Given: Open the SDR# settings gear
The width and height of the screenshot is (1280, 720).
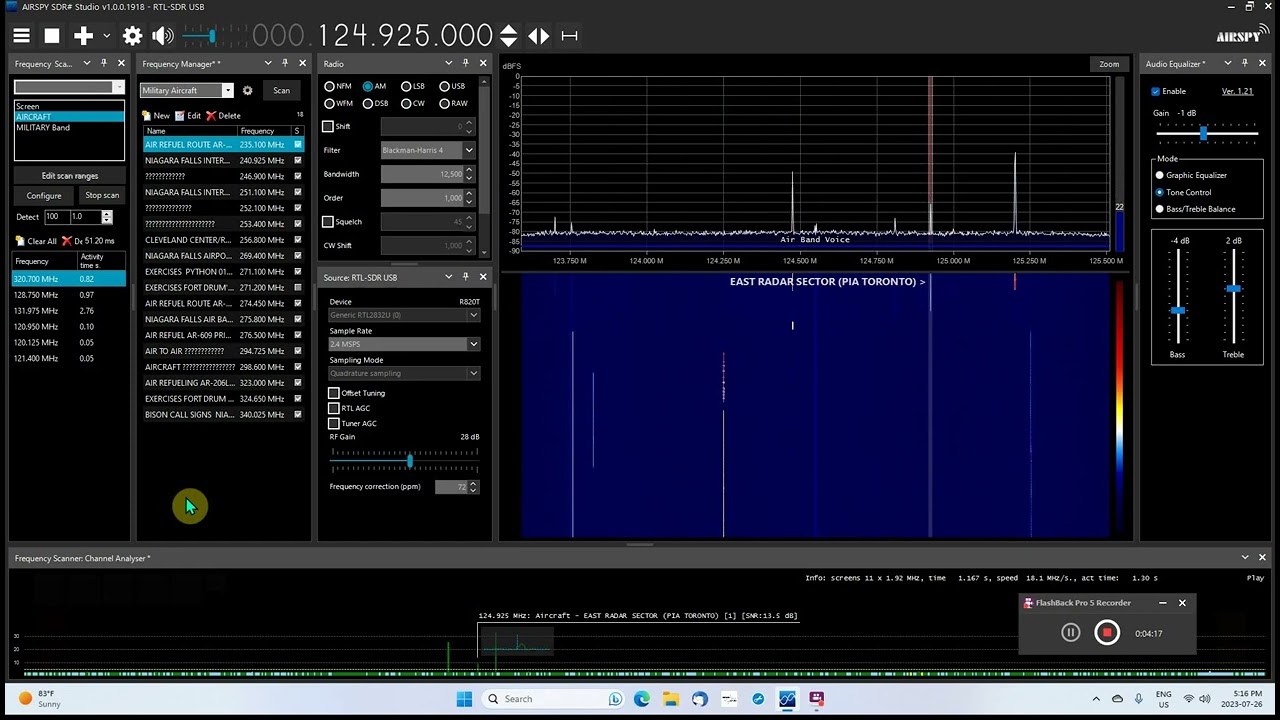Looking at the screenshot, I should 132,36.
